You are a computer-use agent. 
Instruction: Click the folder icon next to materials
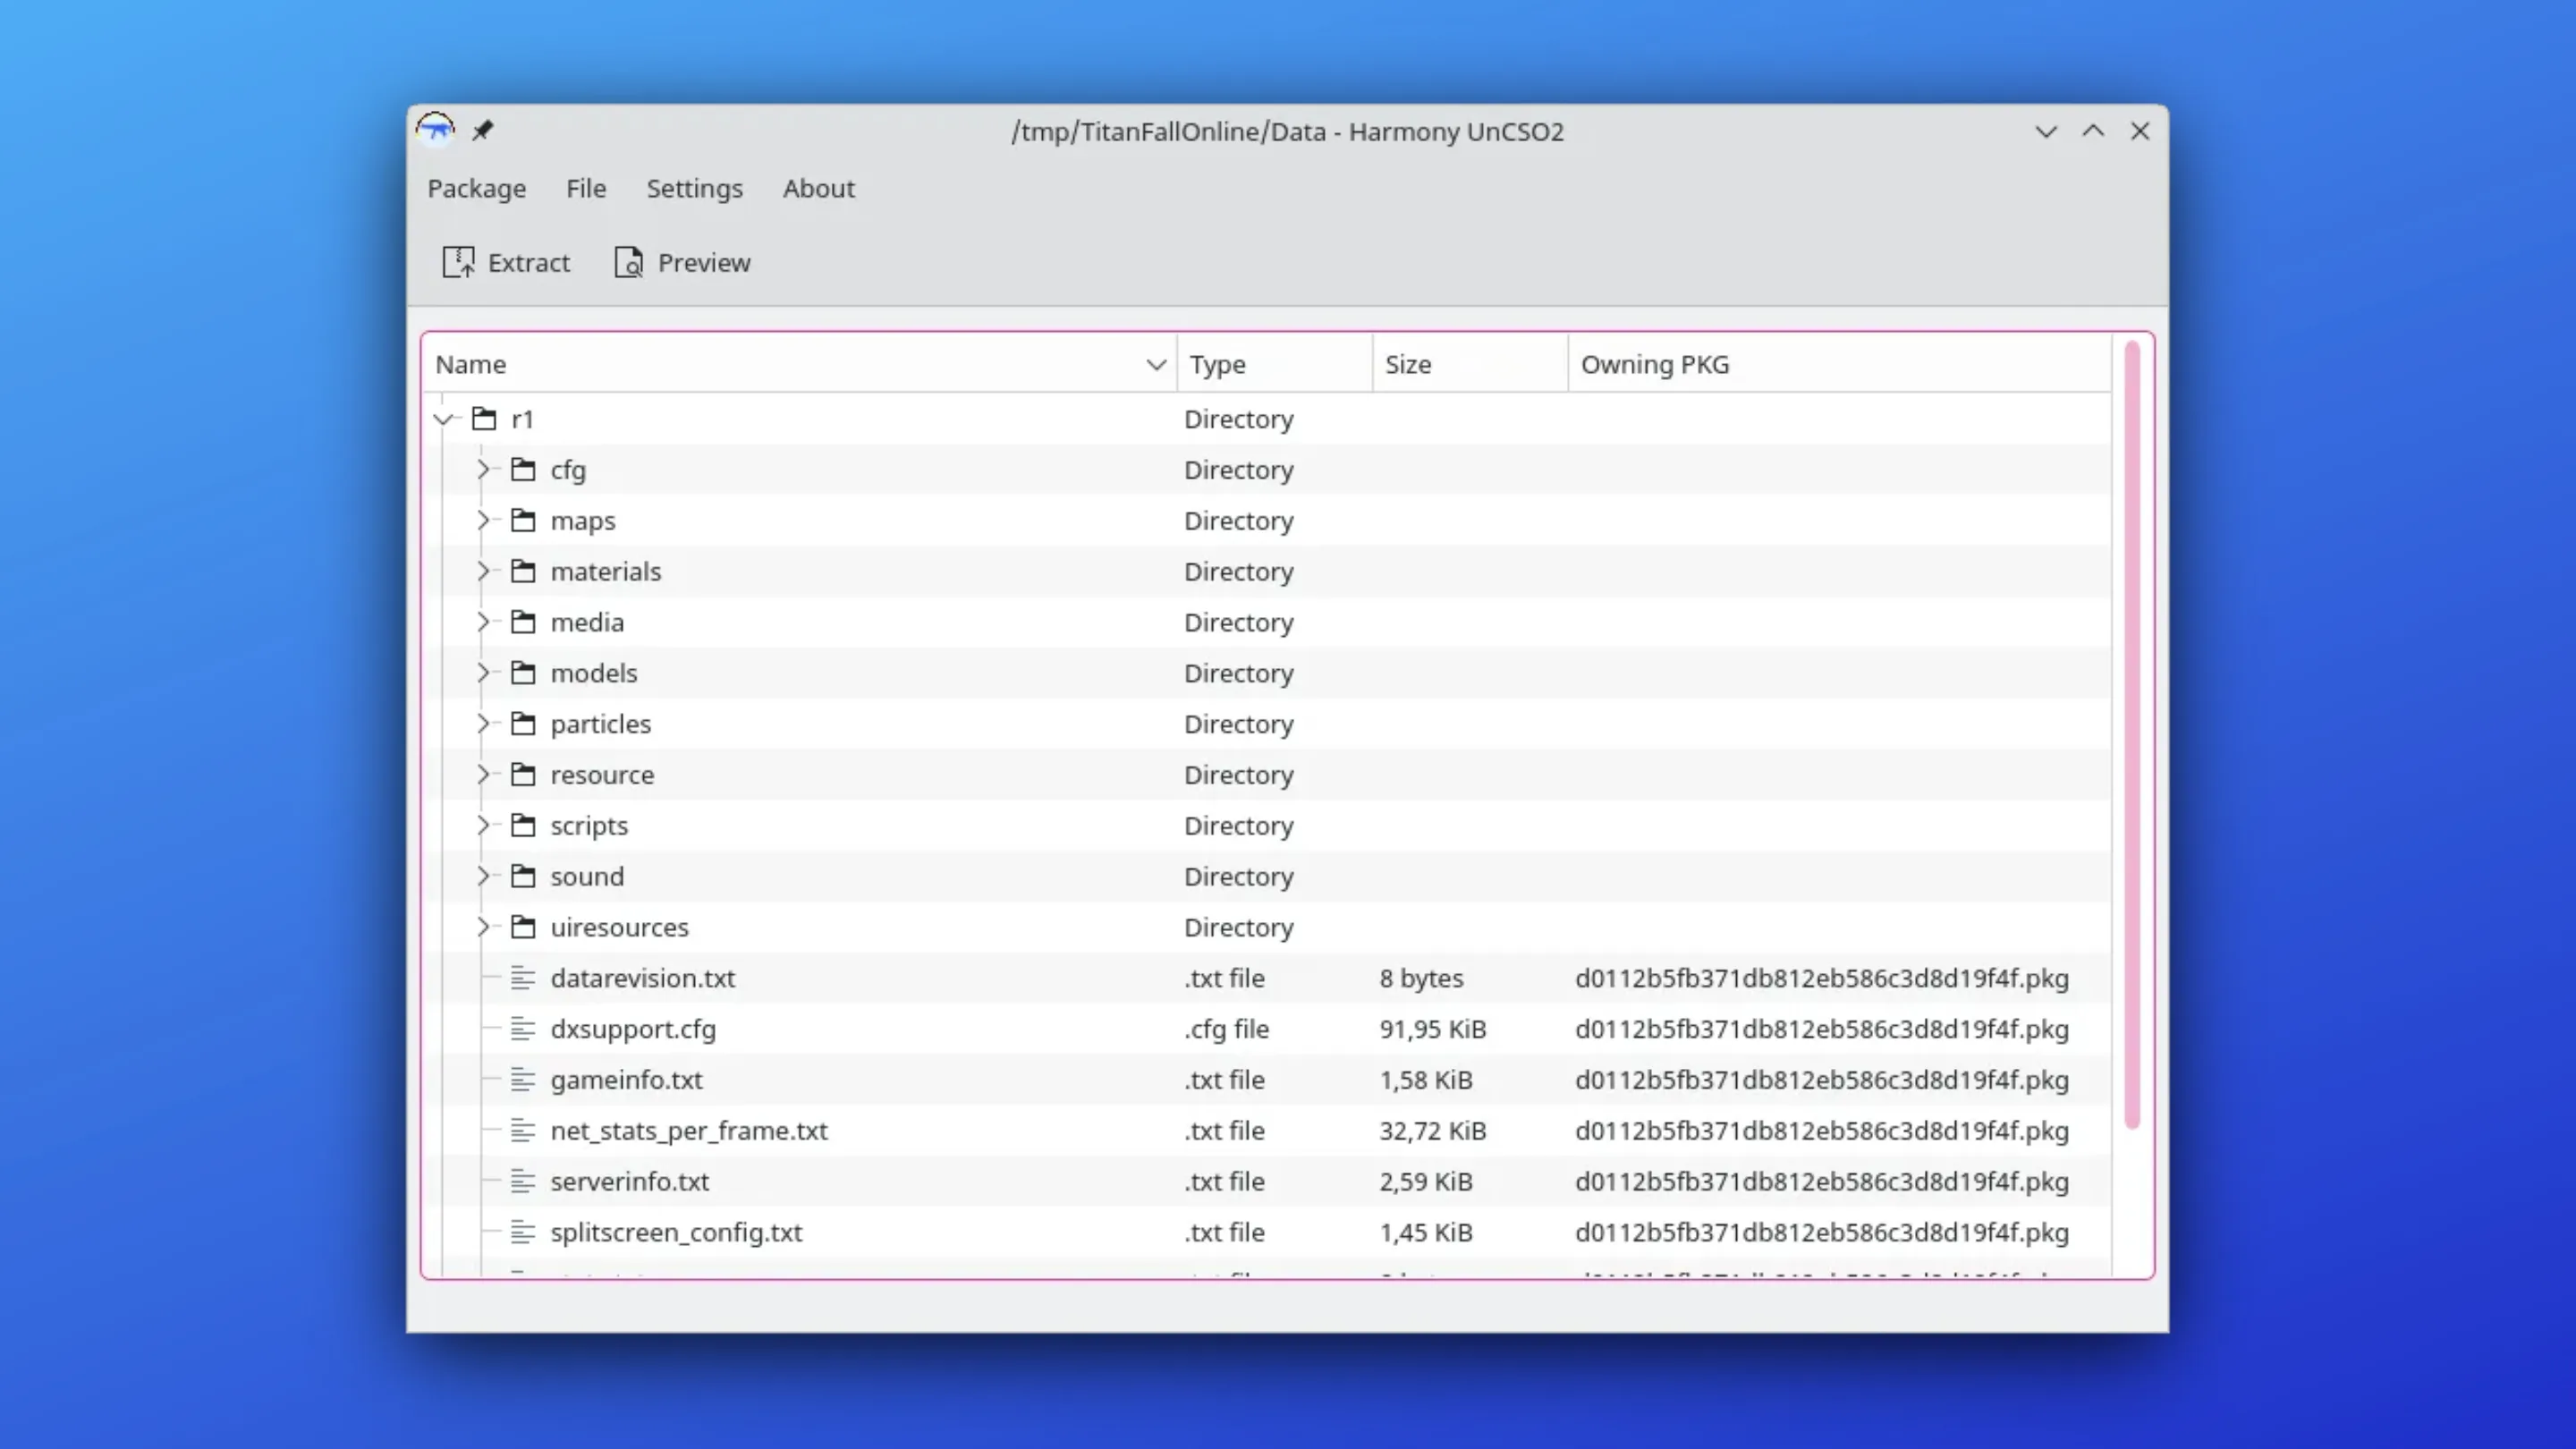[523, 571]
